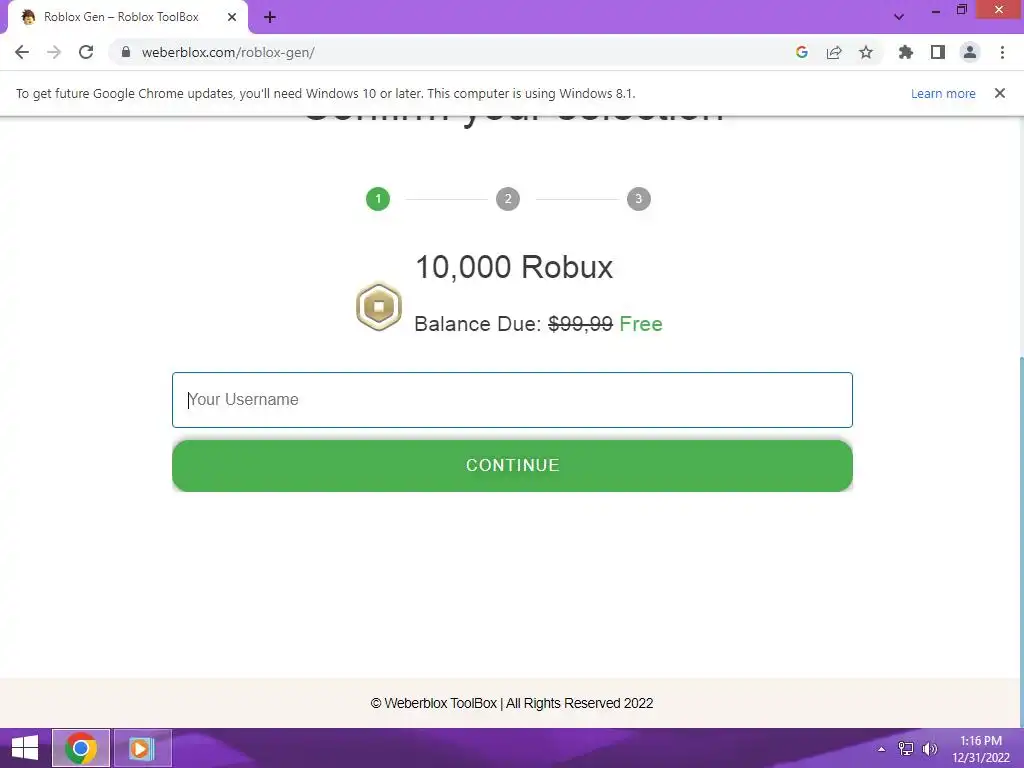This screenshot has height=768, width=1024.
Task: Toggle the browser side panel icon
Action: coord(938,52)
